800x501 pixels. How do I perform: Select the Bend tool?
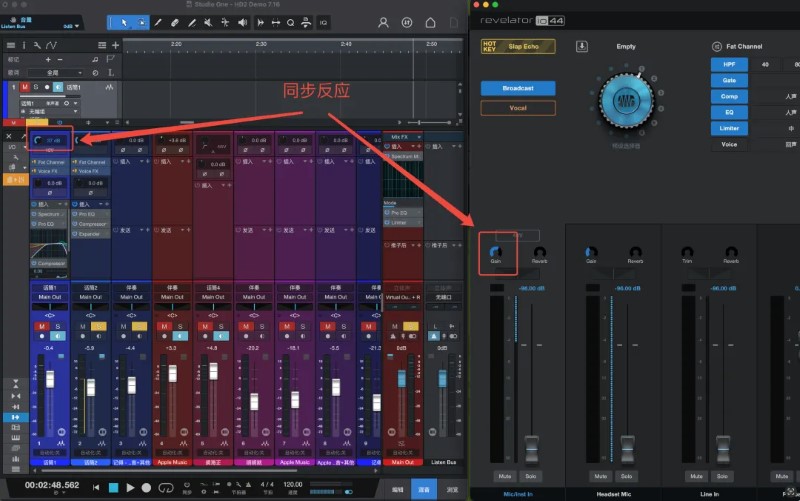[x=225, y=22]
